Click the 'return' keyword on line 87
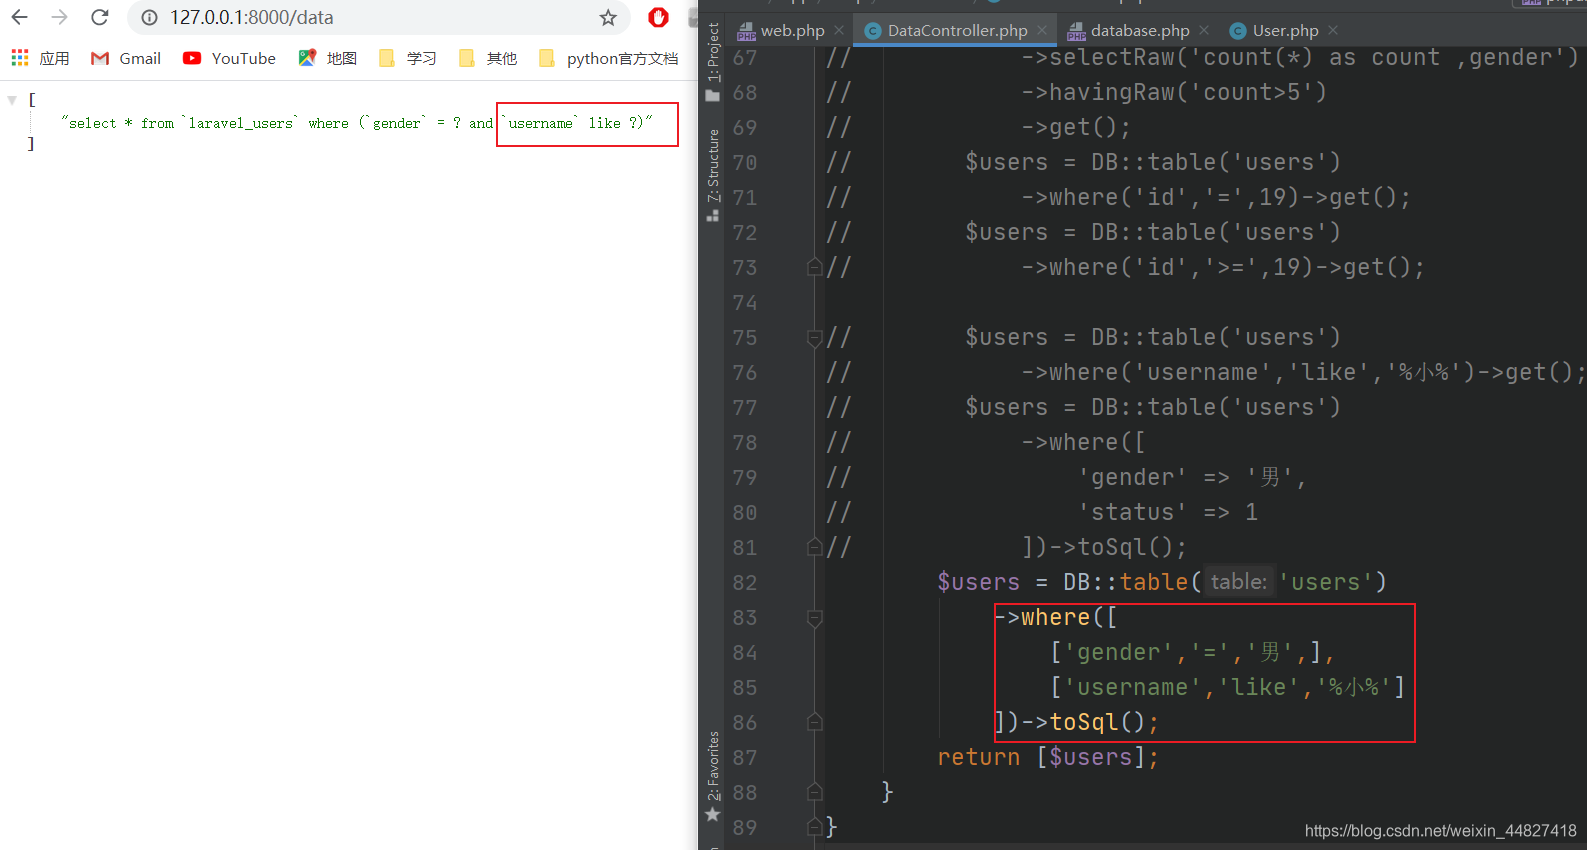The height and width of the screenshot is (850, 1587). [979, 757]
